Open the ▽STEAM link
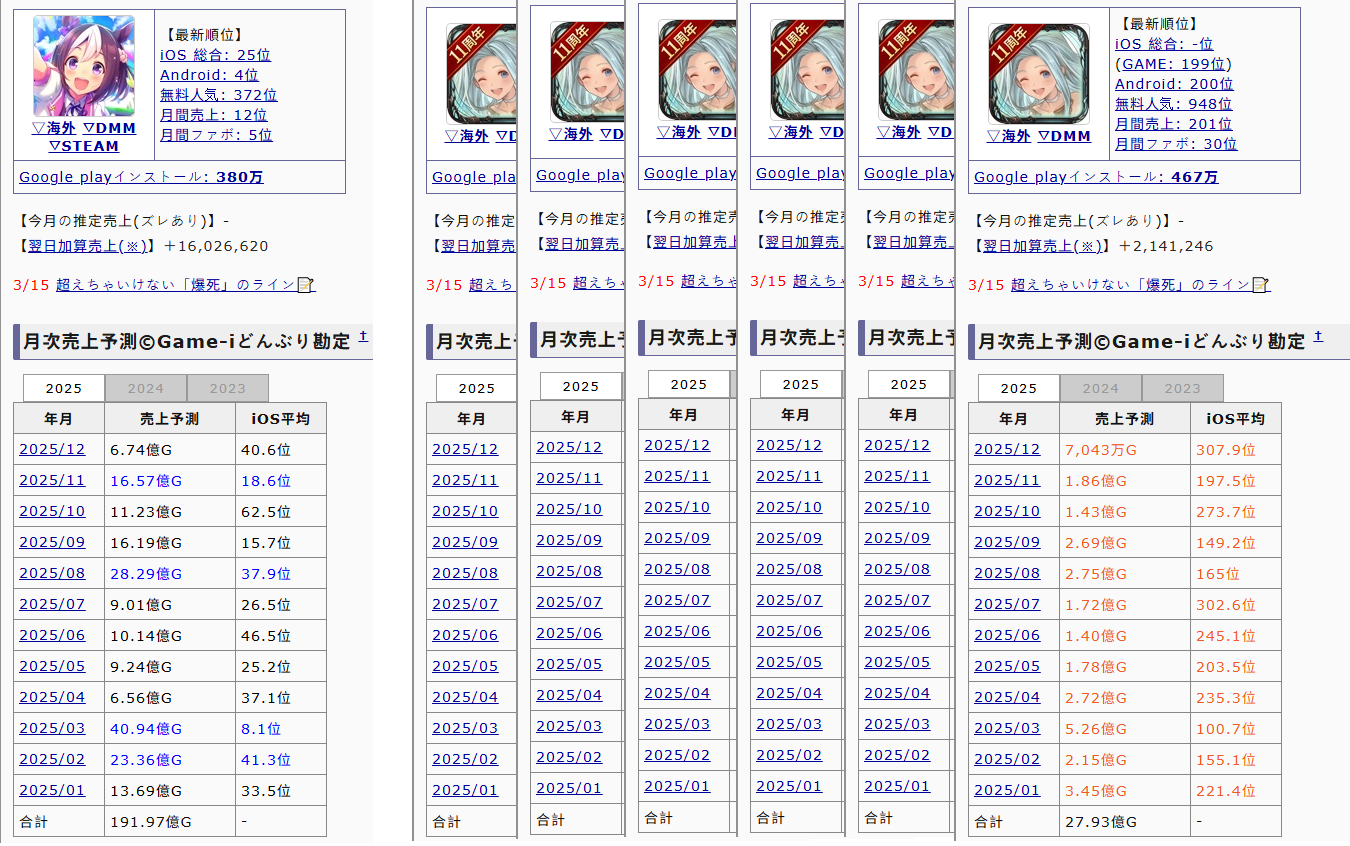Viewport: 1350px width, 846px height. pyautogui.click(x=84, y=146)
